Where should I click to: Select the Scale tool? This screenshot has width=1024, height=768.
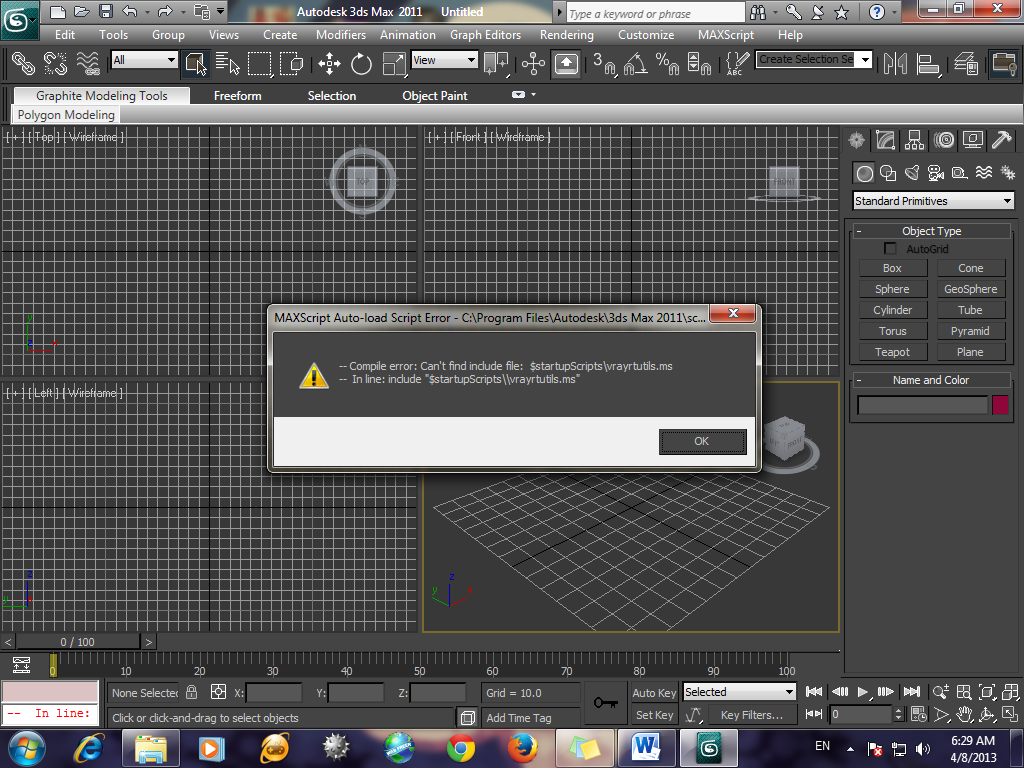click(x=393, y=63)
